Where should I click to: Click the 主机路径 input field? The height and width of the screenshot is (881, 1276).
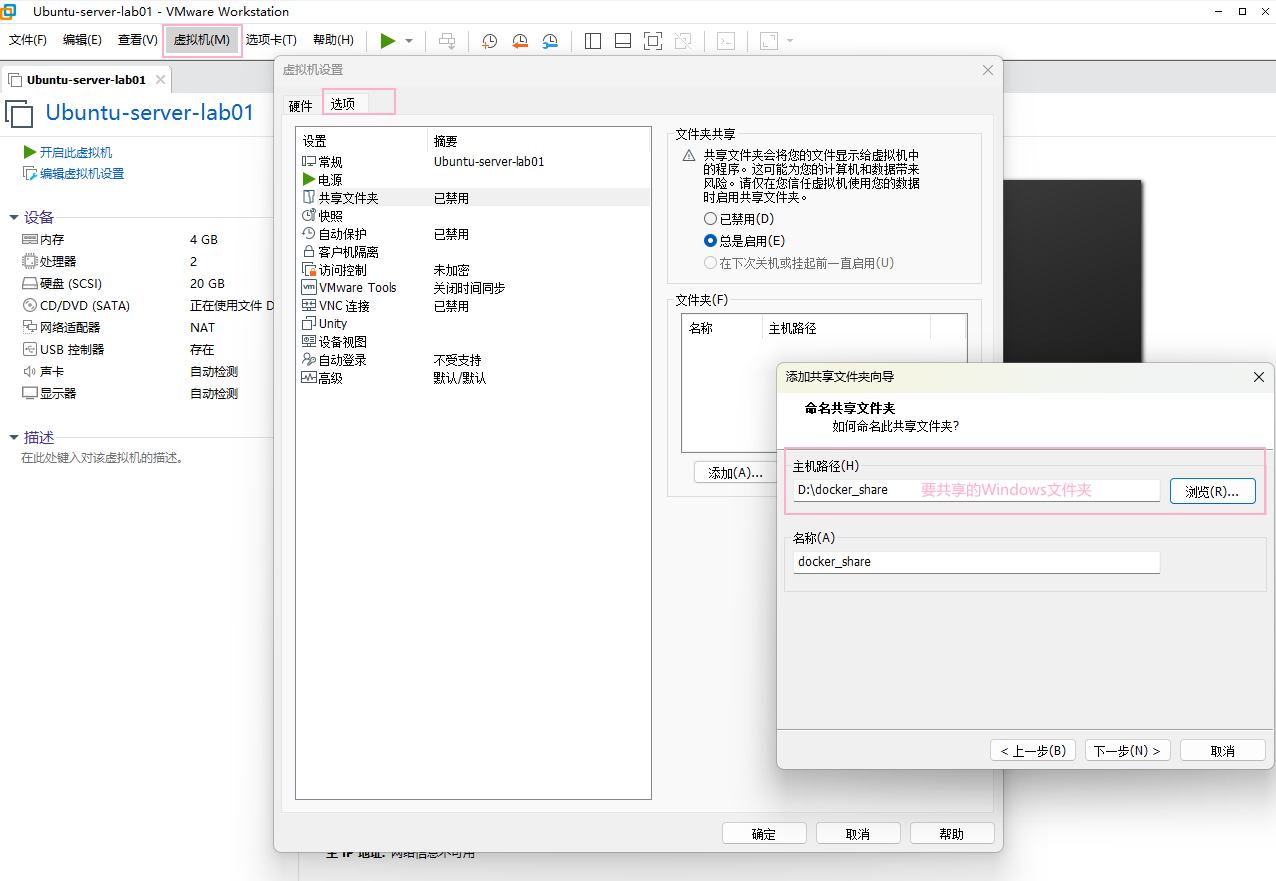[x=976, y=490]
